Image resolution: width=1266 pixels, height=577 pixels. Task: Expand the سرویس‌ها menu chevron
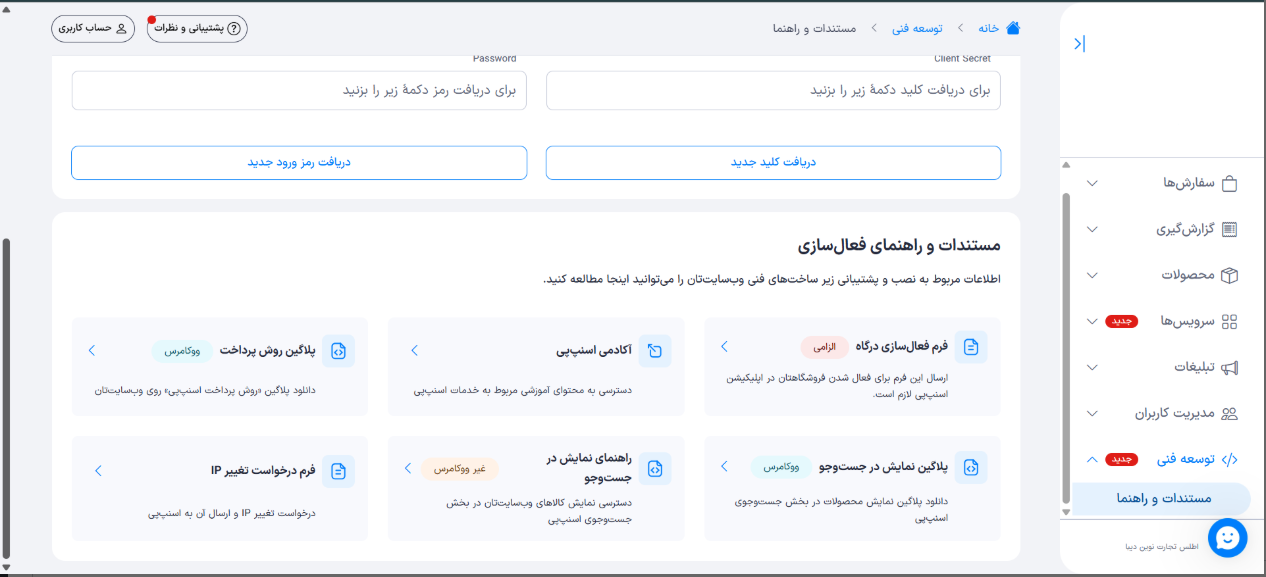1092,321
